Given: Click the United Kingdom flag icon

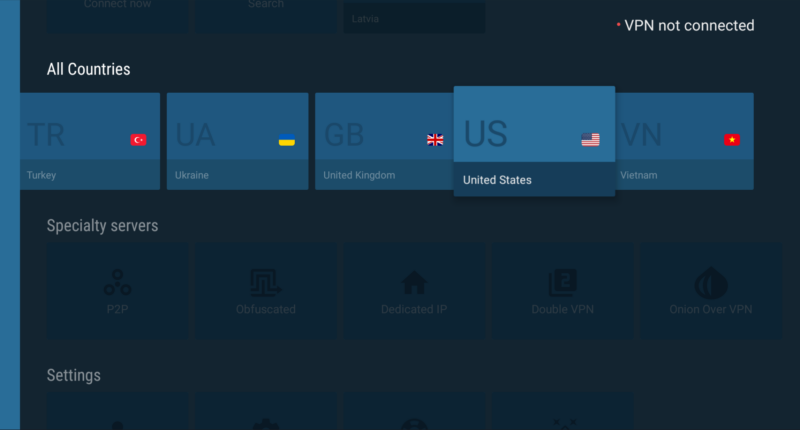Looking at the screenshot, I should 435,140.
